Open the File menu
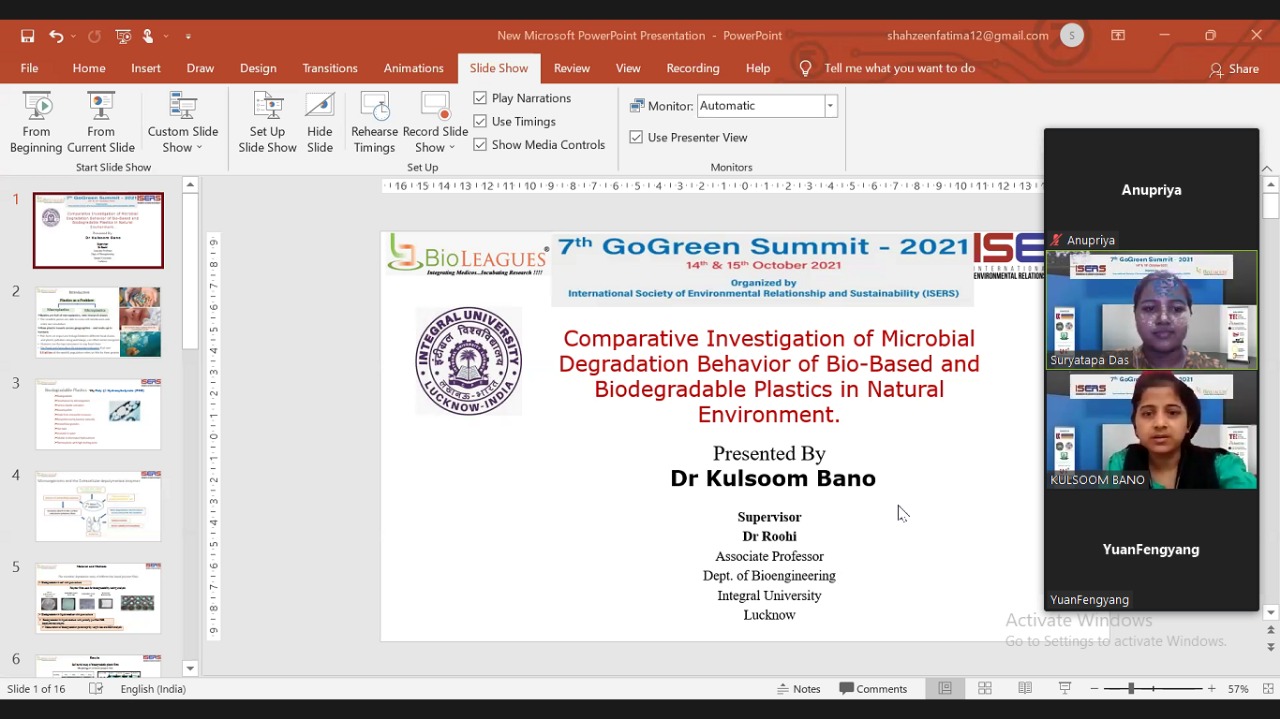This screenshot has width=1280, height=719. tap(29, 68)
